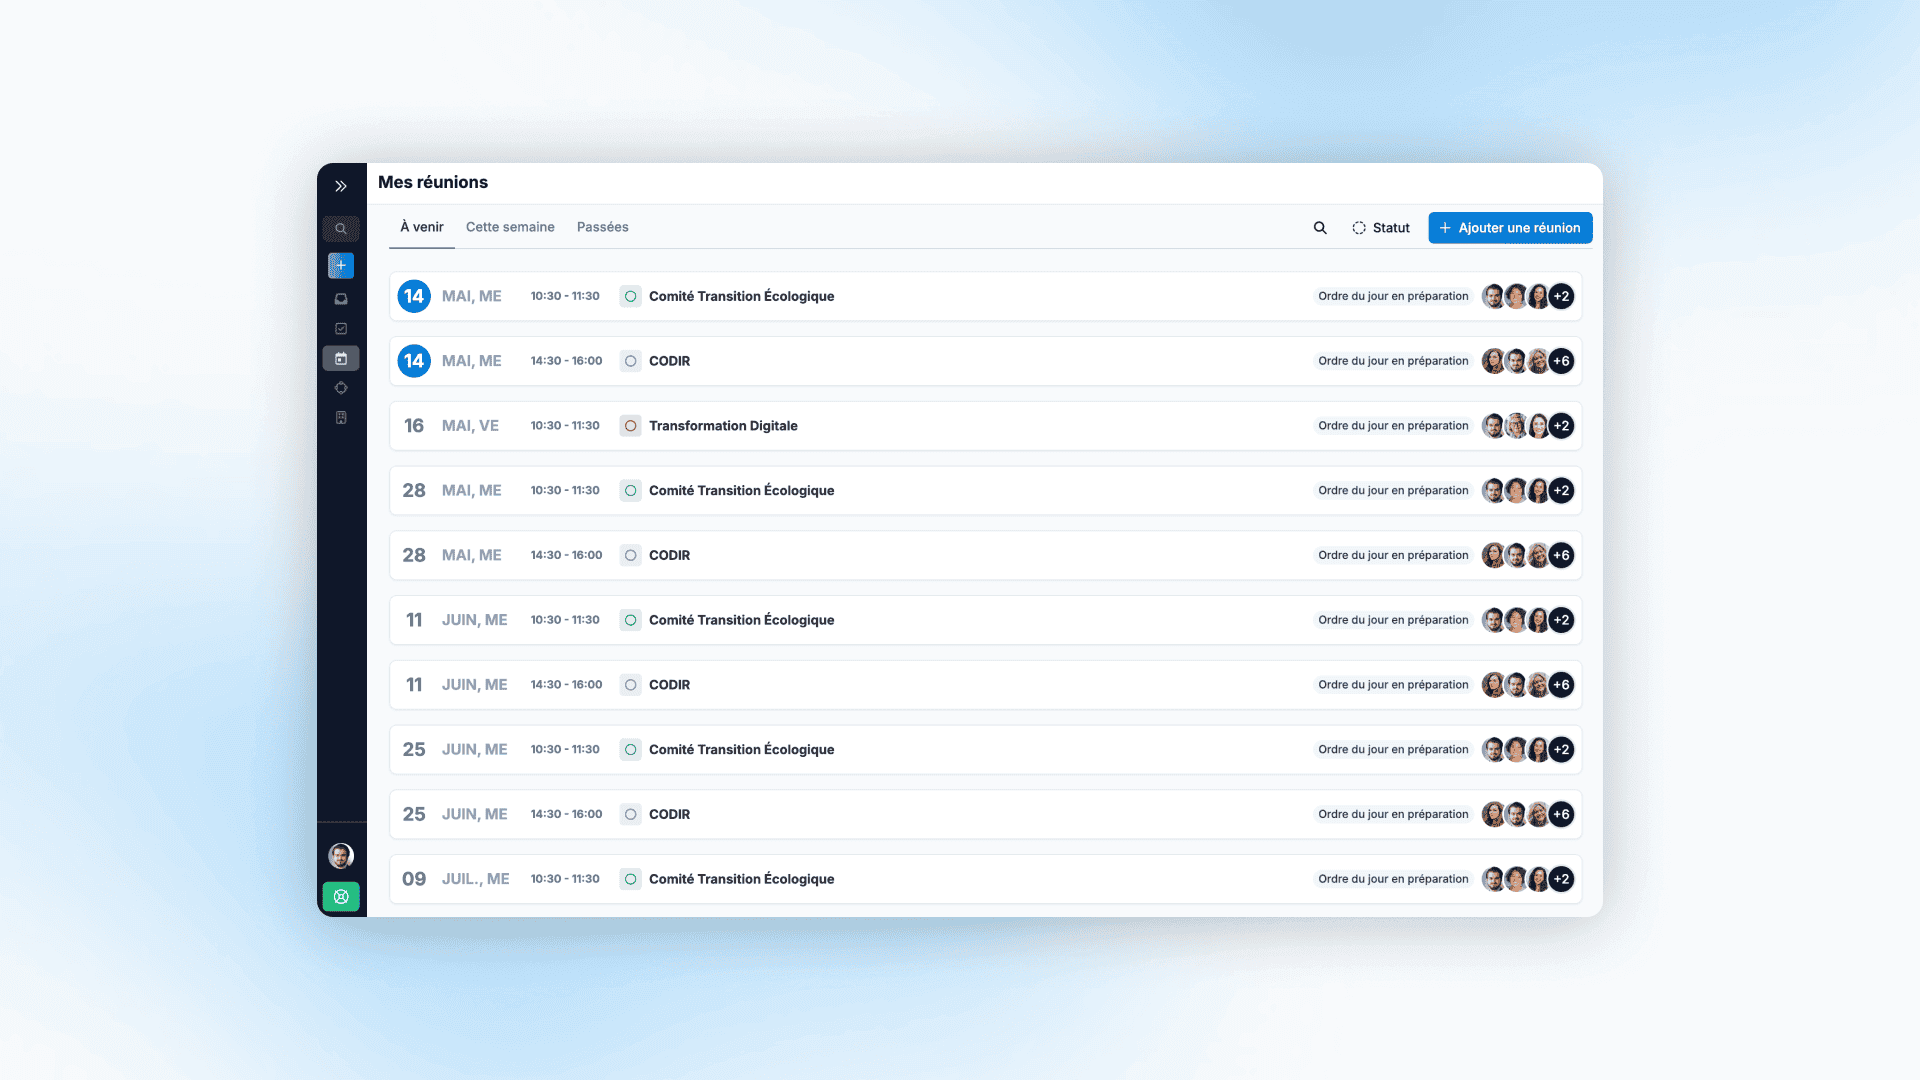Click green circle icon of 14 Mai Comité Transition Écologique
Viewport: 1920px width, 1080px height.
(631, 296)
